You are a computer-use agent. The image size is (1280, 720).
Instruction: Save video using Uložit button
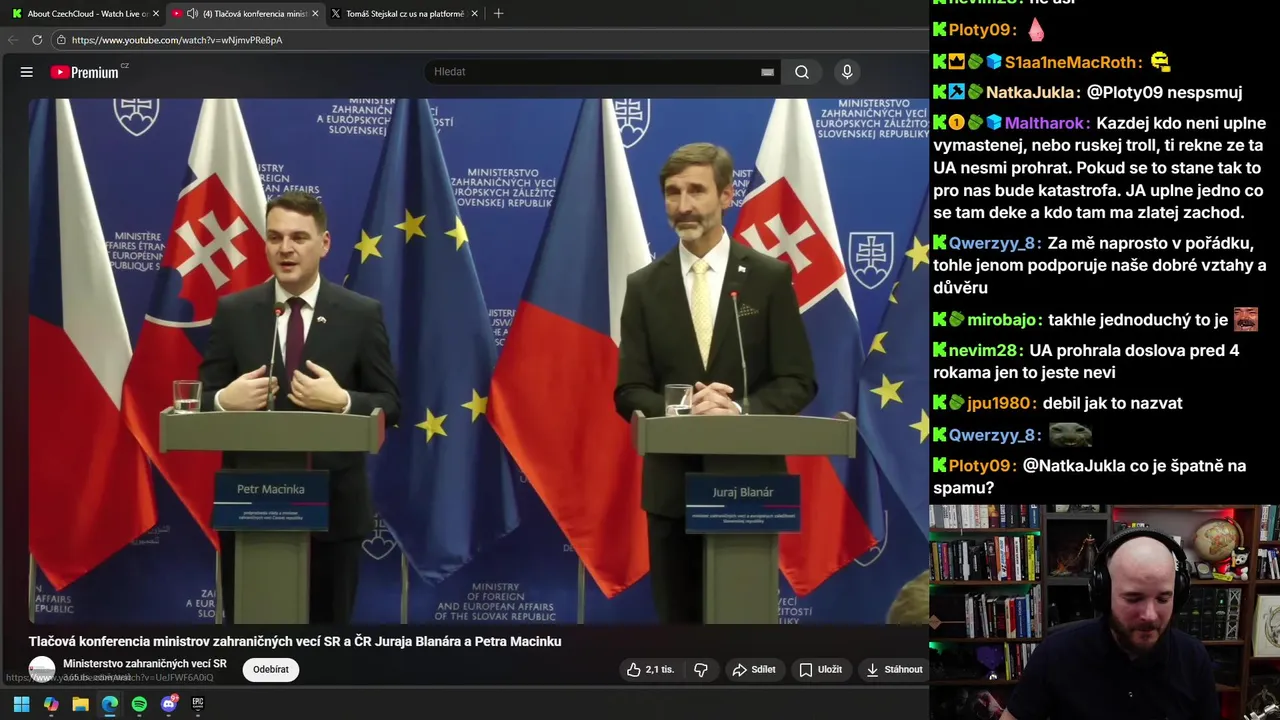[820, 670]
